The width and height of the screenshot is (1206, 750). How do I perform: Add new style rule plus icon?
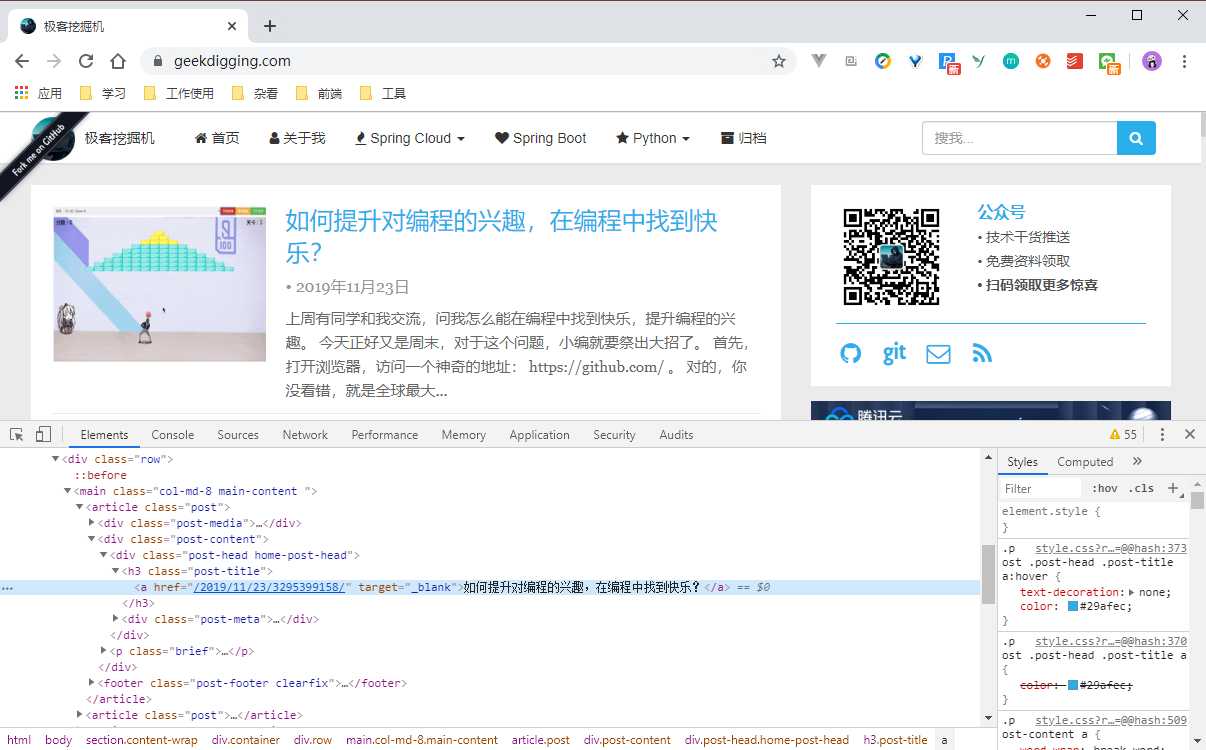1173,488
